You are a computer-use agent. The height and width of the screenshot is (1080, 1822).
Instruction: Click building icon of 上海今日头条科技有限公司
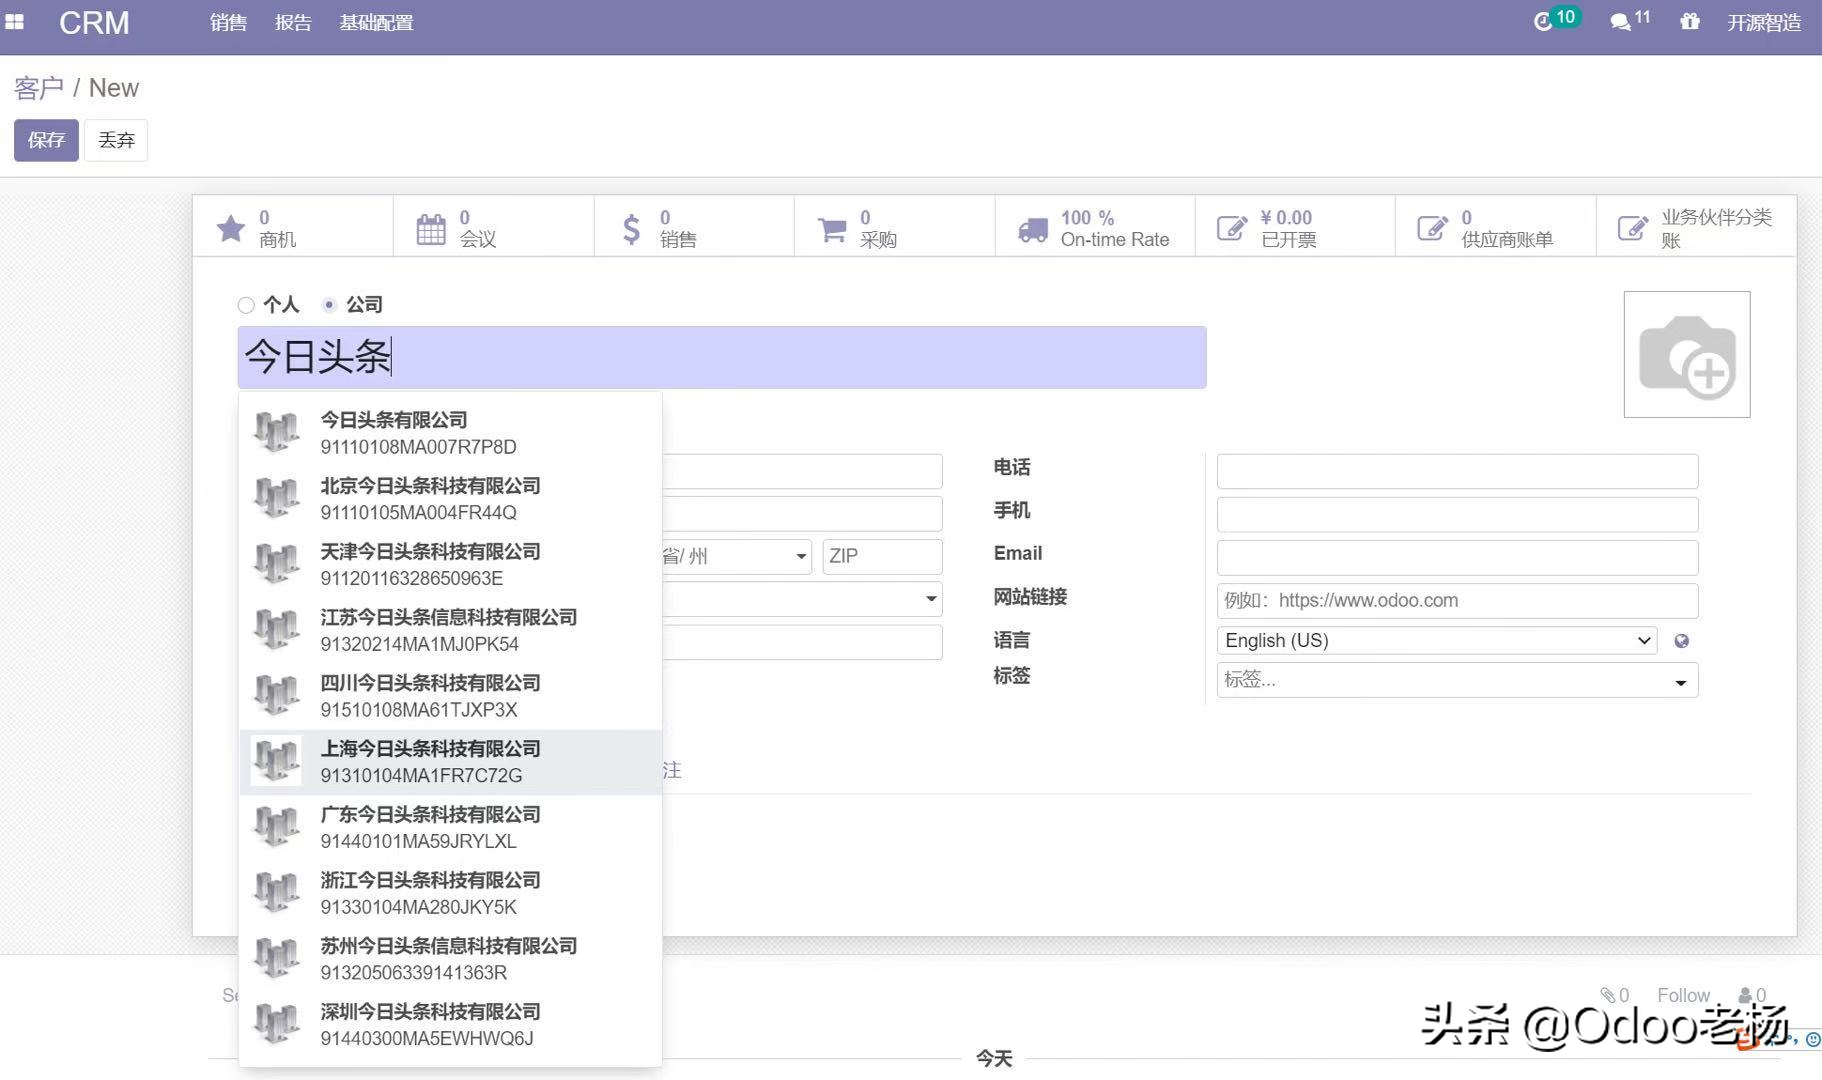pos(276,761)
